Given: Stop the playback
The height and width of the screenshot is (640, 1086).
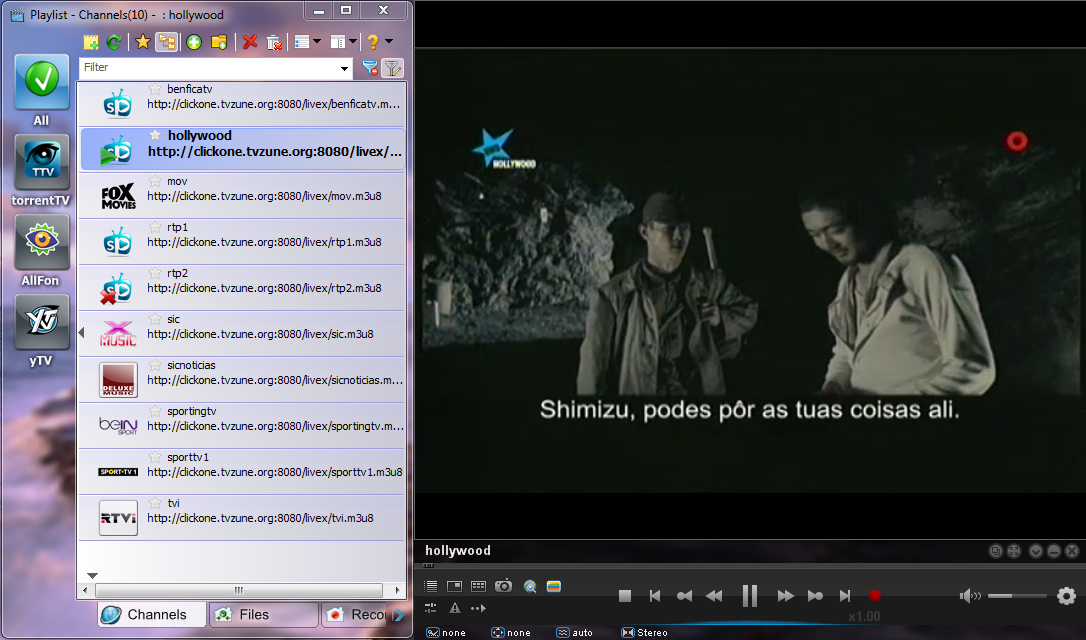Looking at the screenshot, I should (x=625, y=596).
